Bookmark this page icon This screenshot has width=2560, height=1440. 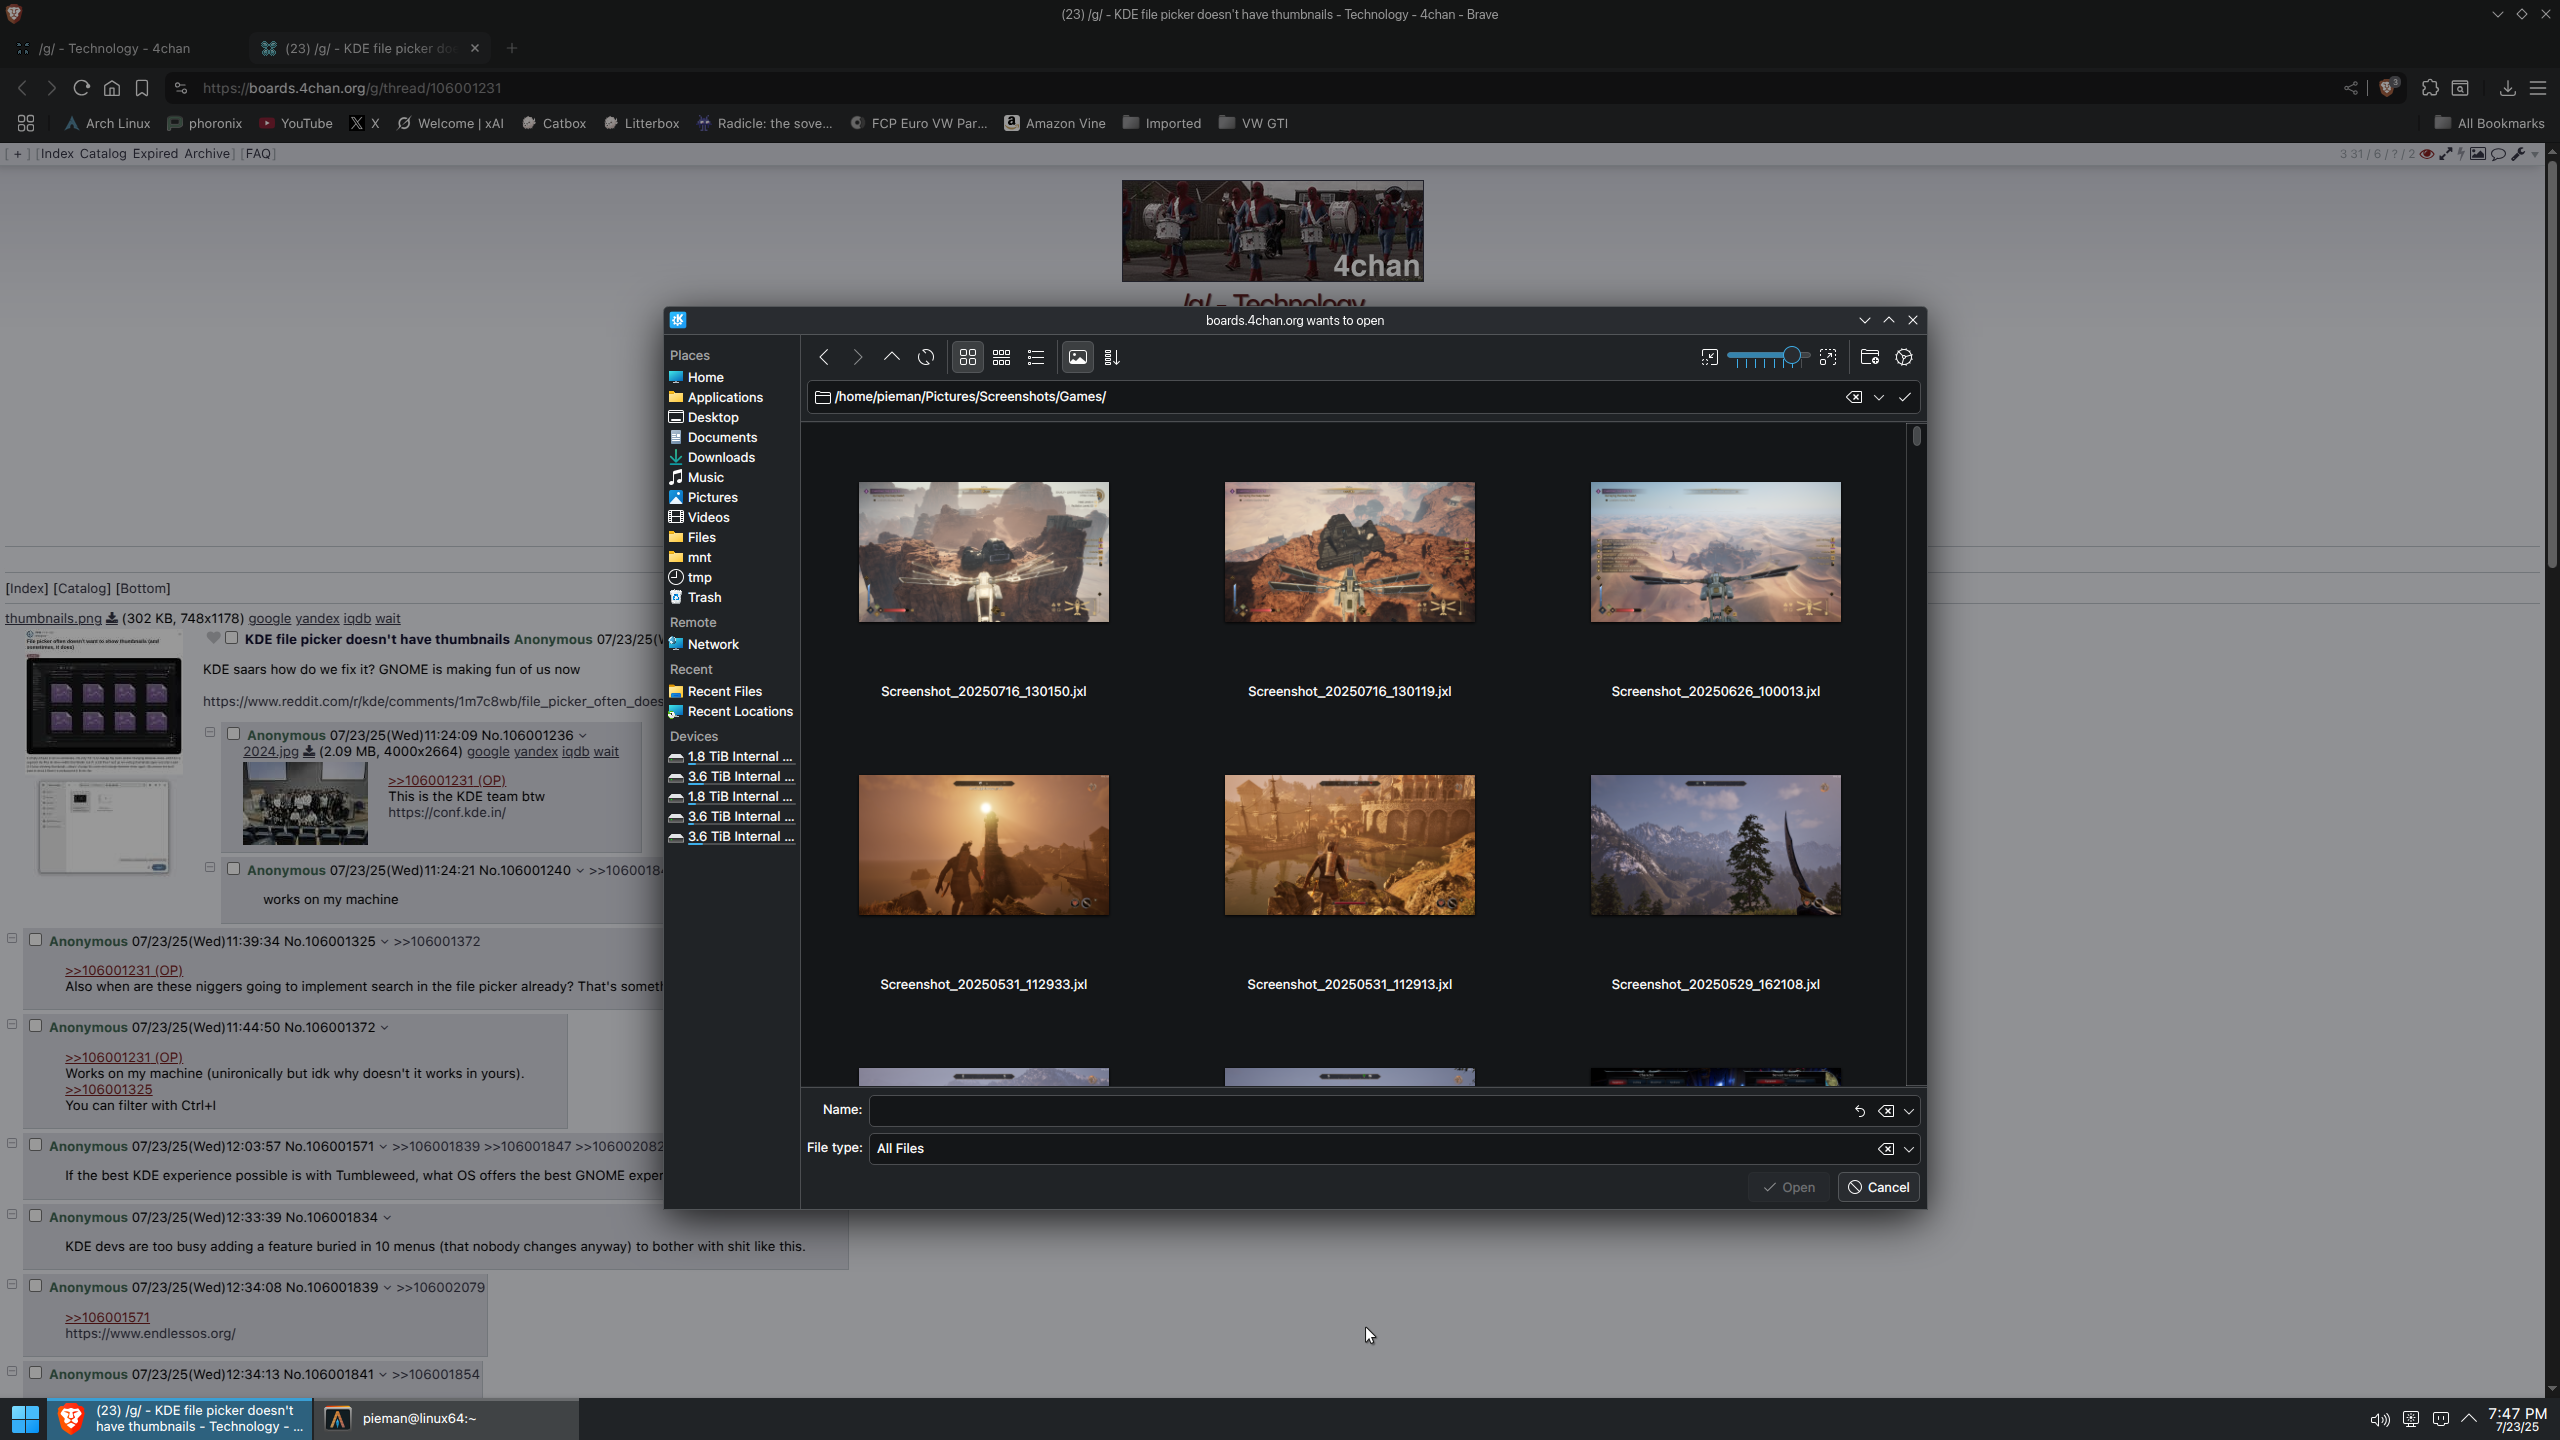pos(142,88)
